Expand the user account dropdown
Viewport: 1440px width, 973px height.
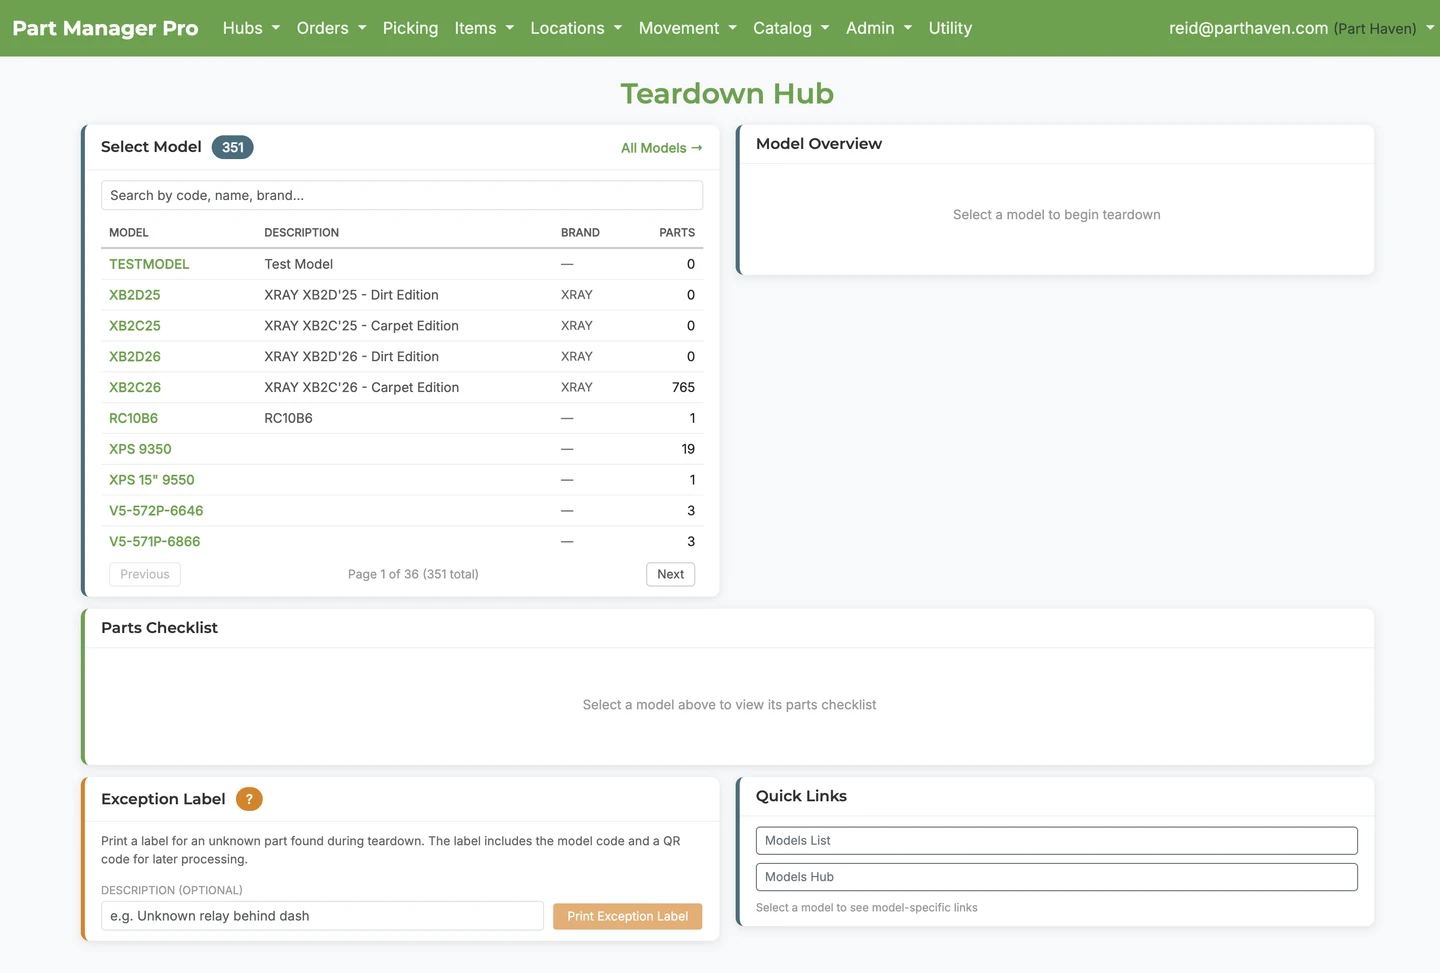1301,28
